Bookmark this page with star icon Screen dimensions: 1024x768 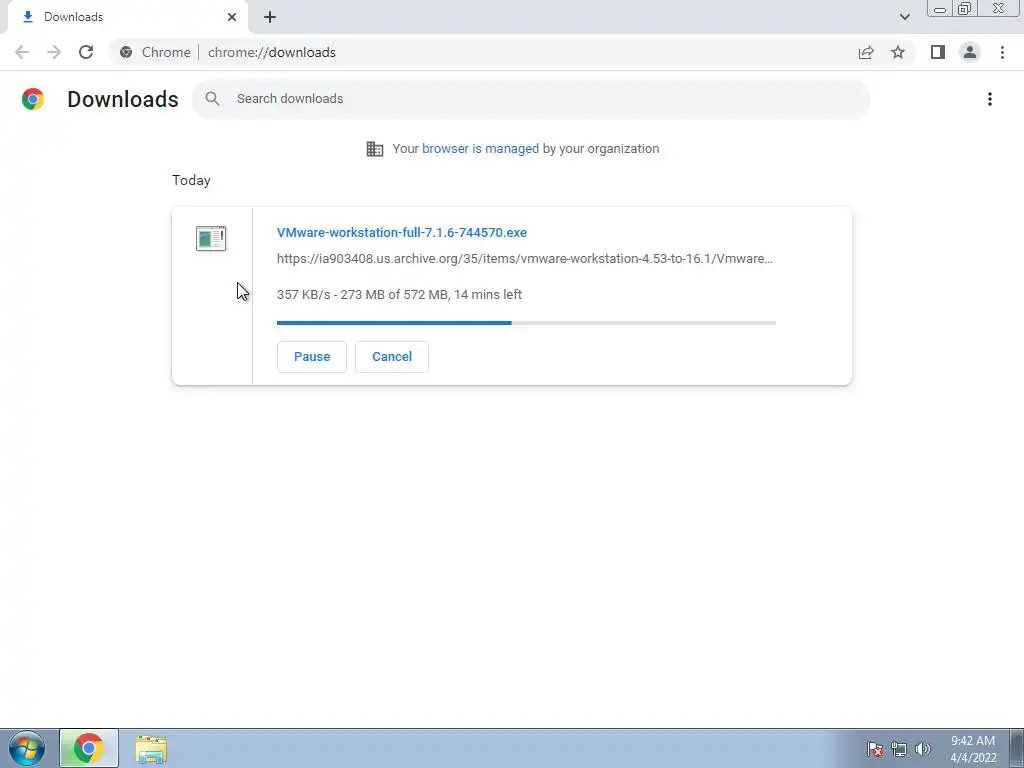[x=898, y=52]
